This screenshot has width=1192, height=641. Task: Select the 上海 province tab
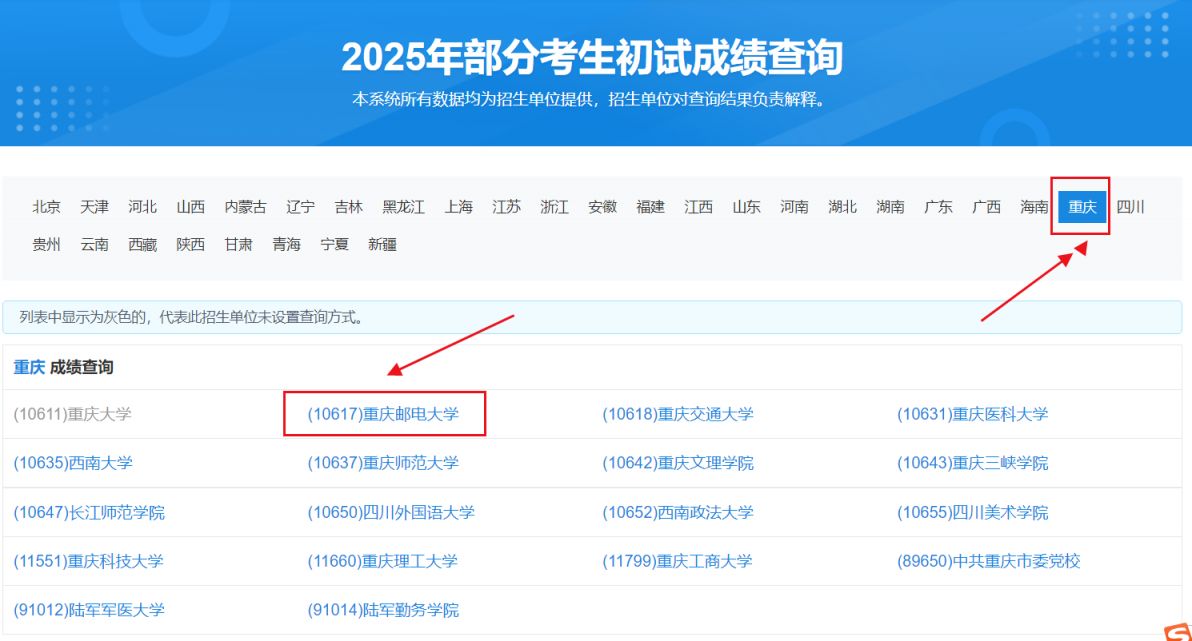click(458, 207)
